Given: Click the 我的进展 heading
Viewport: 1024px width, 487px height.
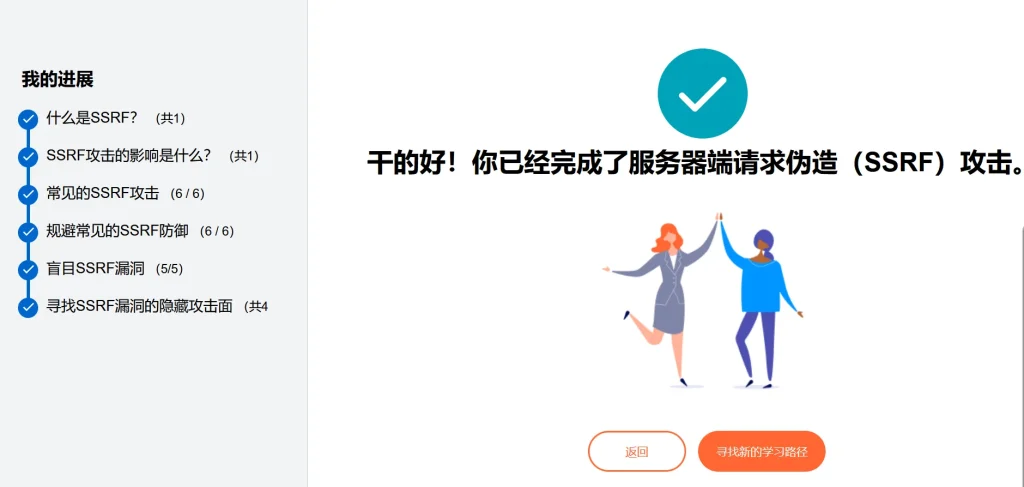Looking at the screenshot, I should tap(57, 80).
